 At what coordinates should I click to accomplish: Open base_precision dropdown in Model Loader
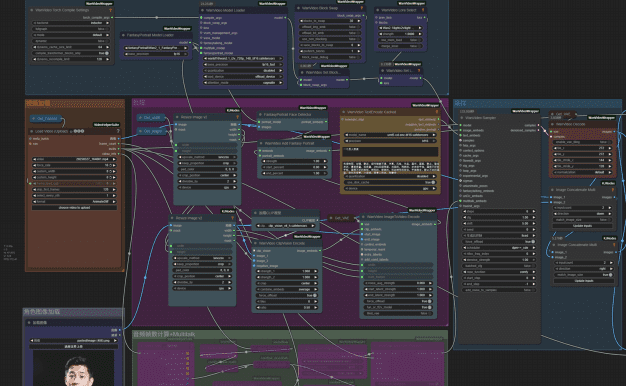click(x=243, y=65)
